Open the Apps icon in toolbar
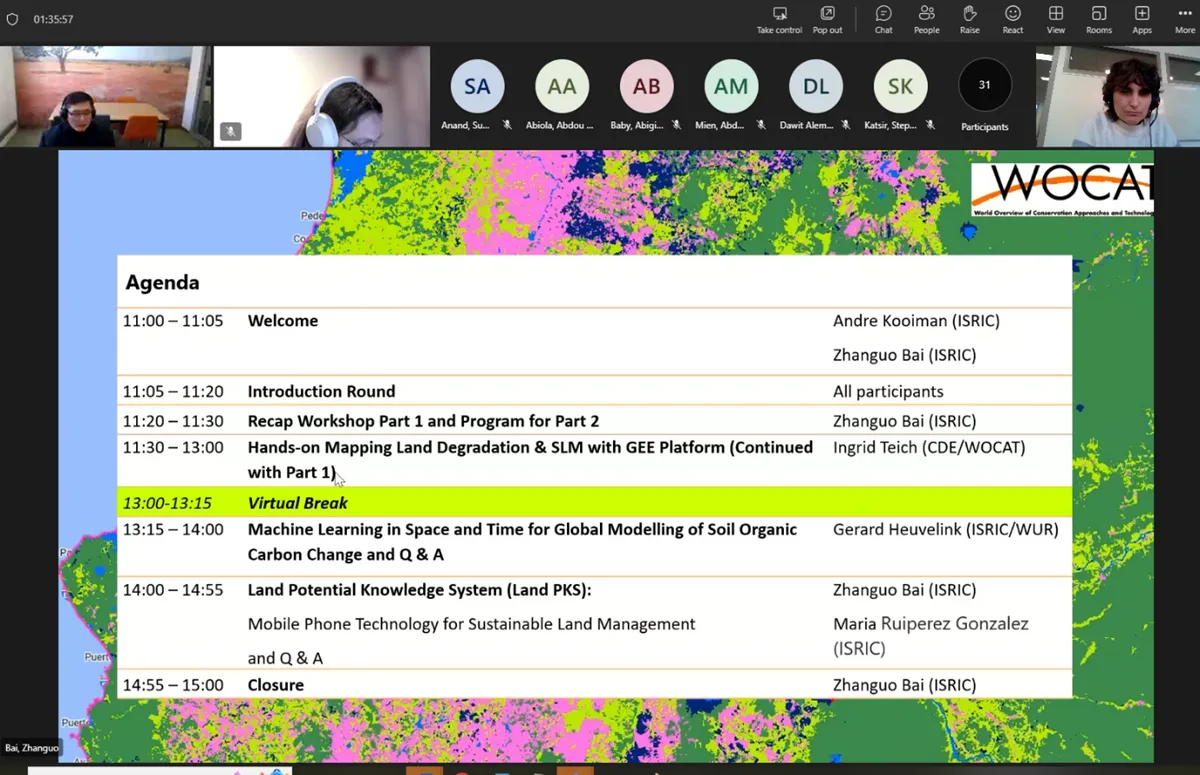 pos(1141,19)
